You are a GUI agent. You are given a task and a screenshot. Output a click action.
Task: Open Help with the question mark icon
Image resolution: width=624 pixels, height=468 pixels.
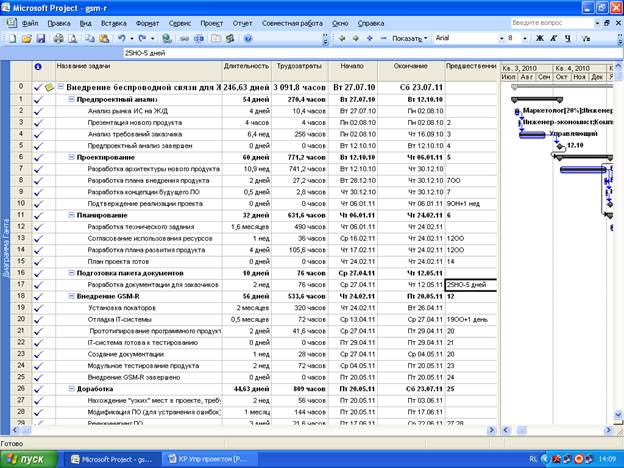247,38
